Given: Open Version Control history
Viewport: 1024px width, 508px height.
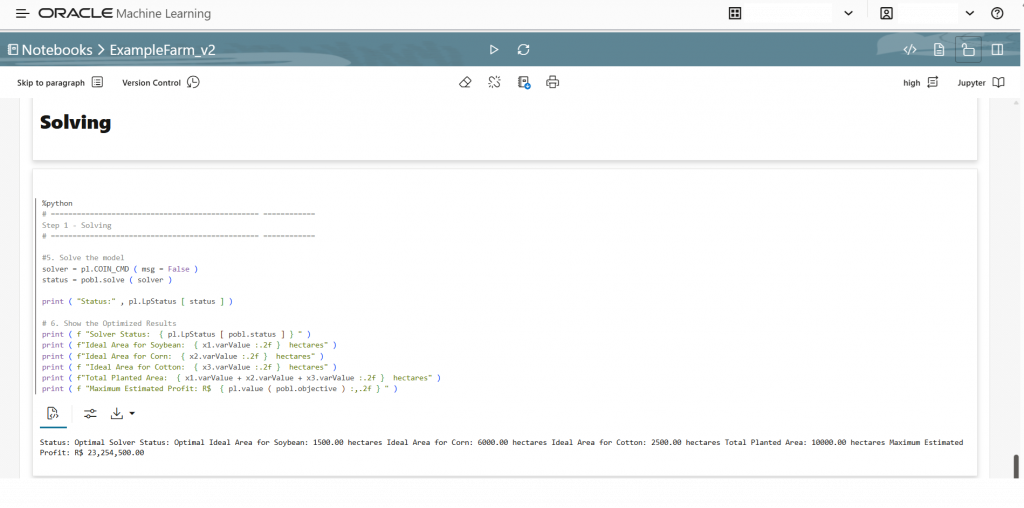Looking at the screenshot, I should coord(161,82).
